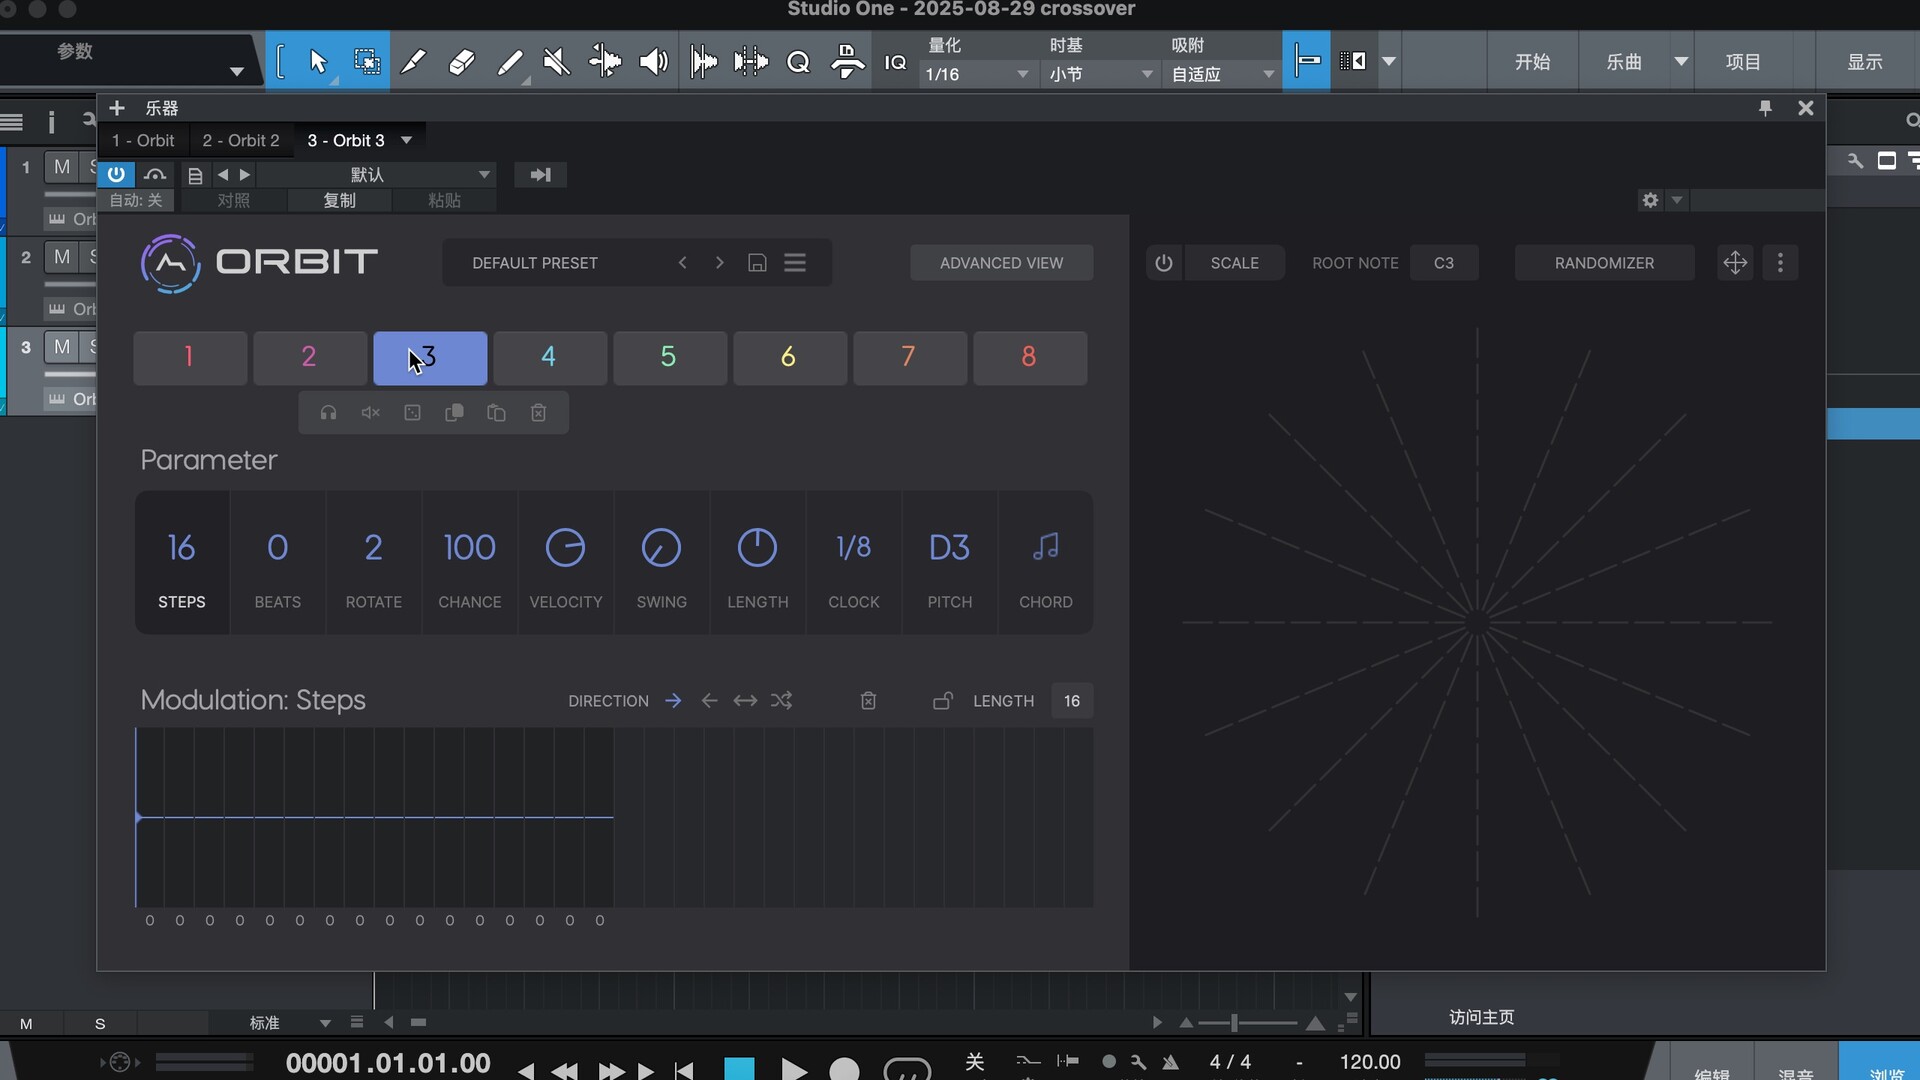1920x1080 pixels.
Task: Expand the 3 - Orbit 3 tab arrow
Action: tap(407, 140)
